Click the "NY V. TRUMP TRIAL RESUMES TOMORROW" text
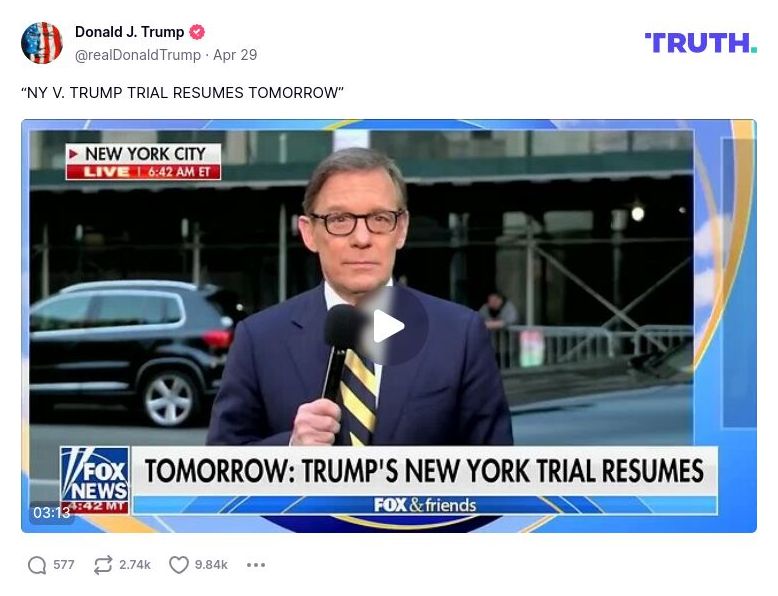Viewport: 778px width, 596px height. tap(182, 93)
